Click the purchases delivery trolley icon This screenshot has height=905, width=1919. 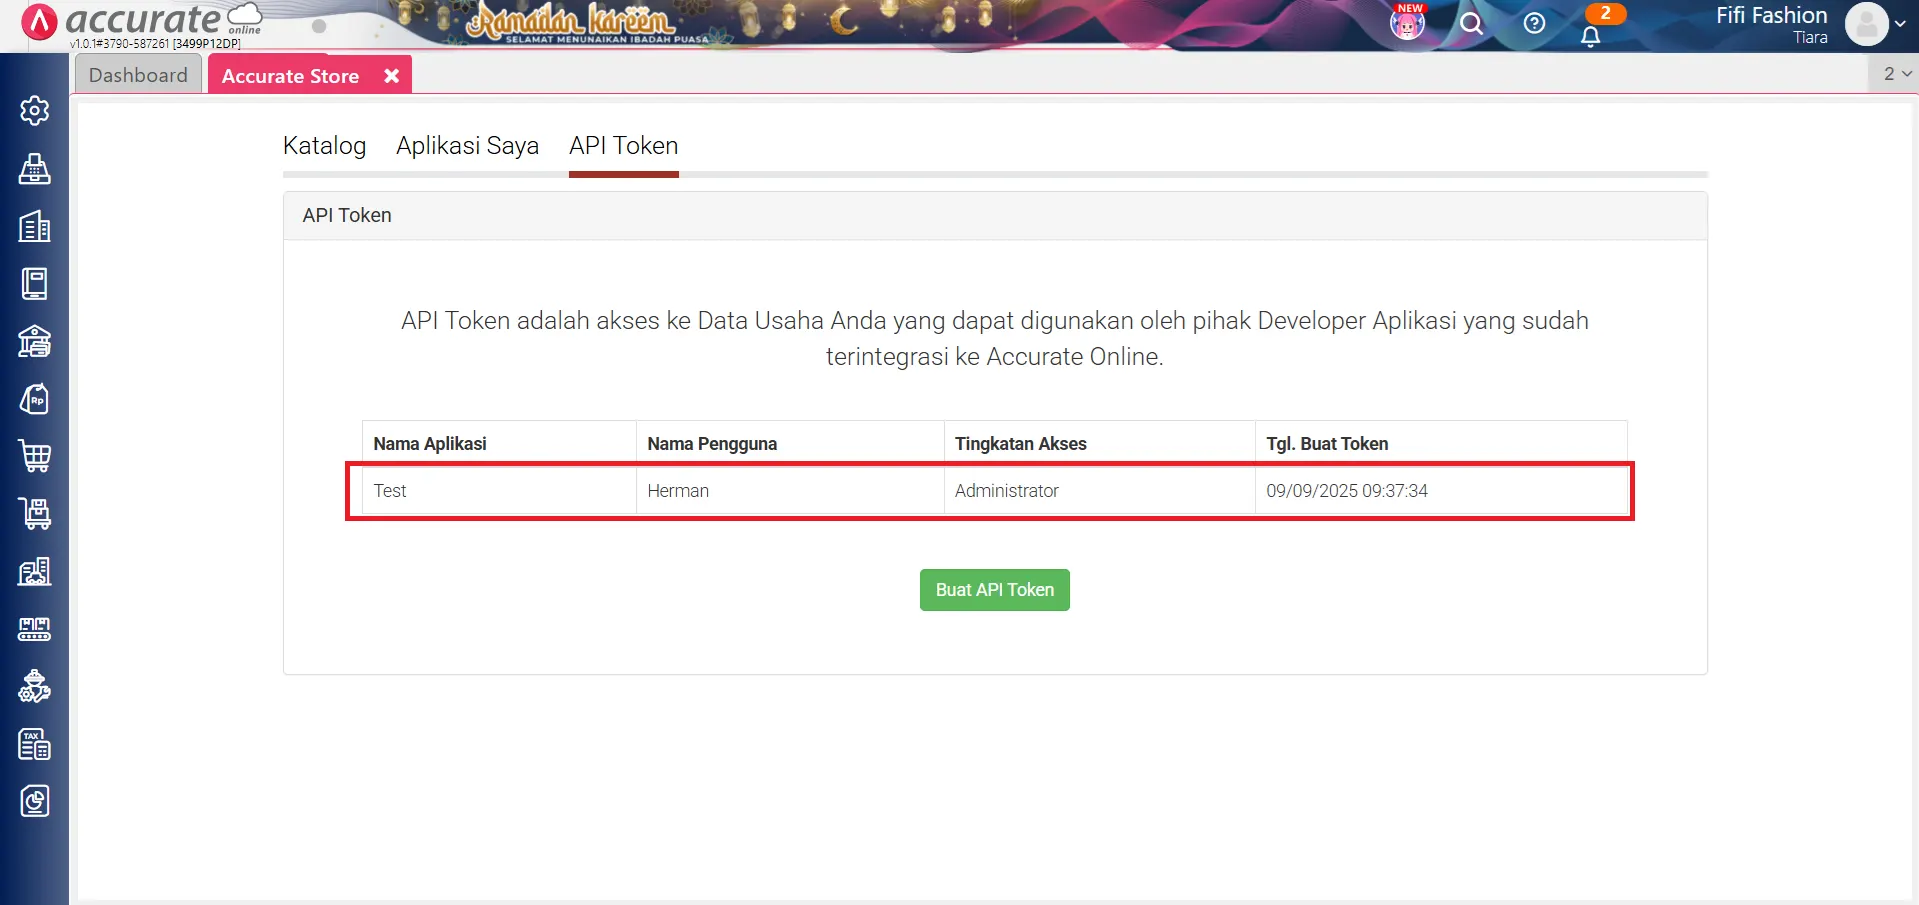coord(35,514)
